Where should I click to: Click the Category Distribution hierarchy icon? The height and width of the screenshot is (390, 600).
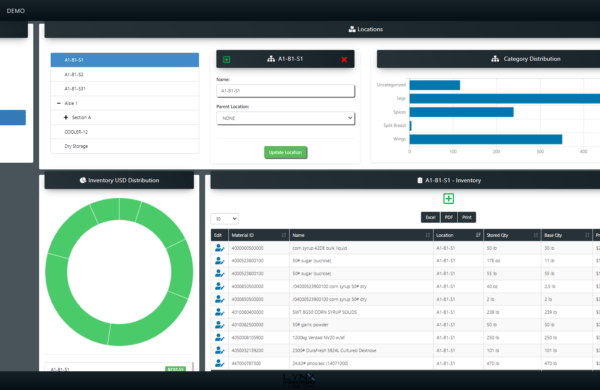[x=495, y=59]
